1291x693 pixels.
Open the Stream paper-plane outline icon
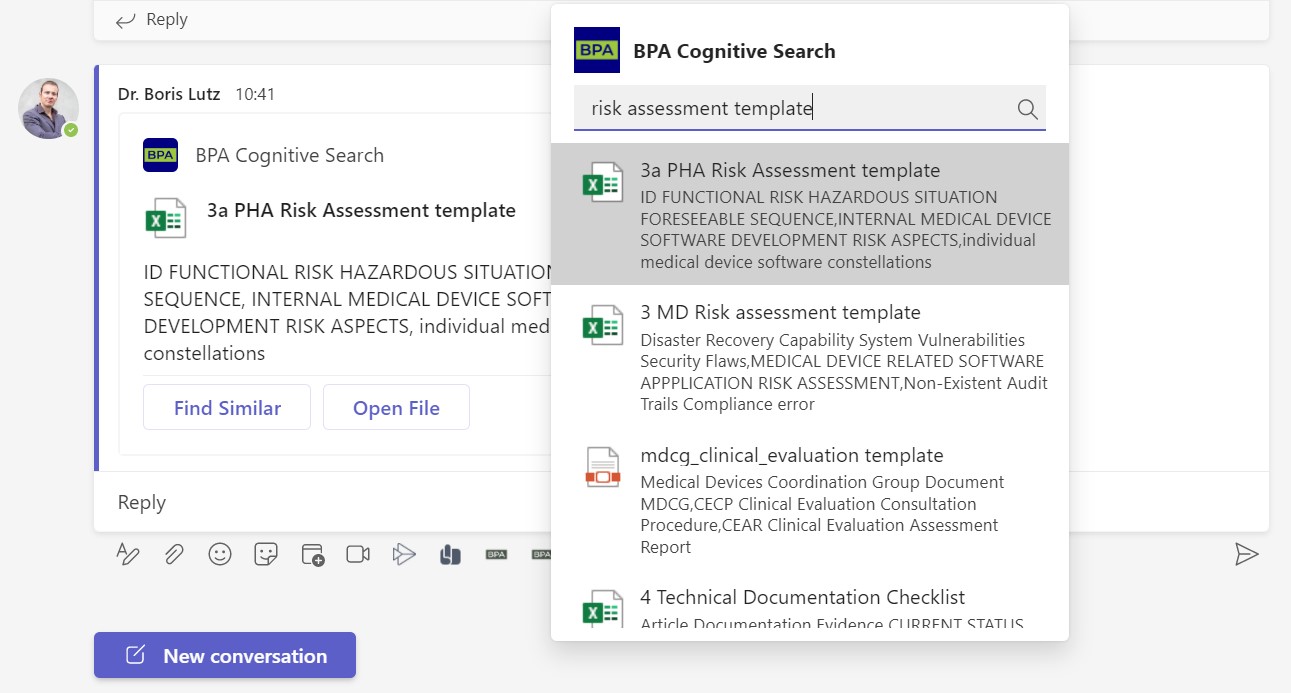coord(404,554)
